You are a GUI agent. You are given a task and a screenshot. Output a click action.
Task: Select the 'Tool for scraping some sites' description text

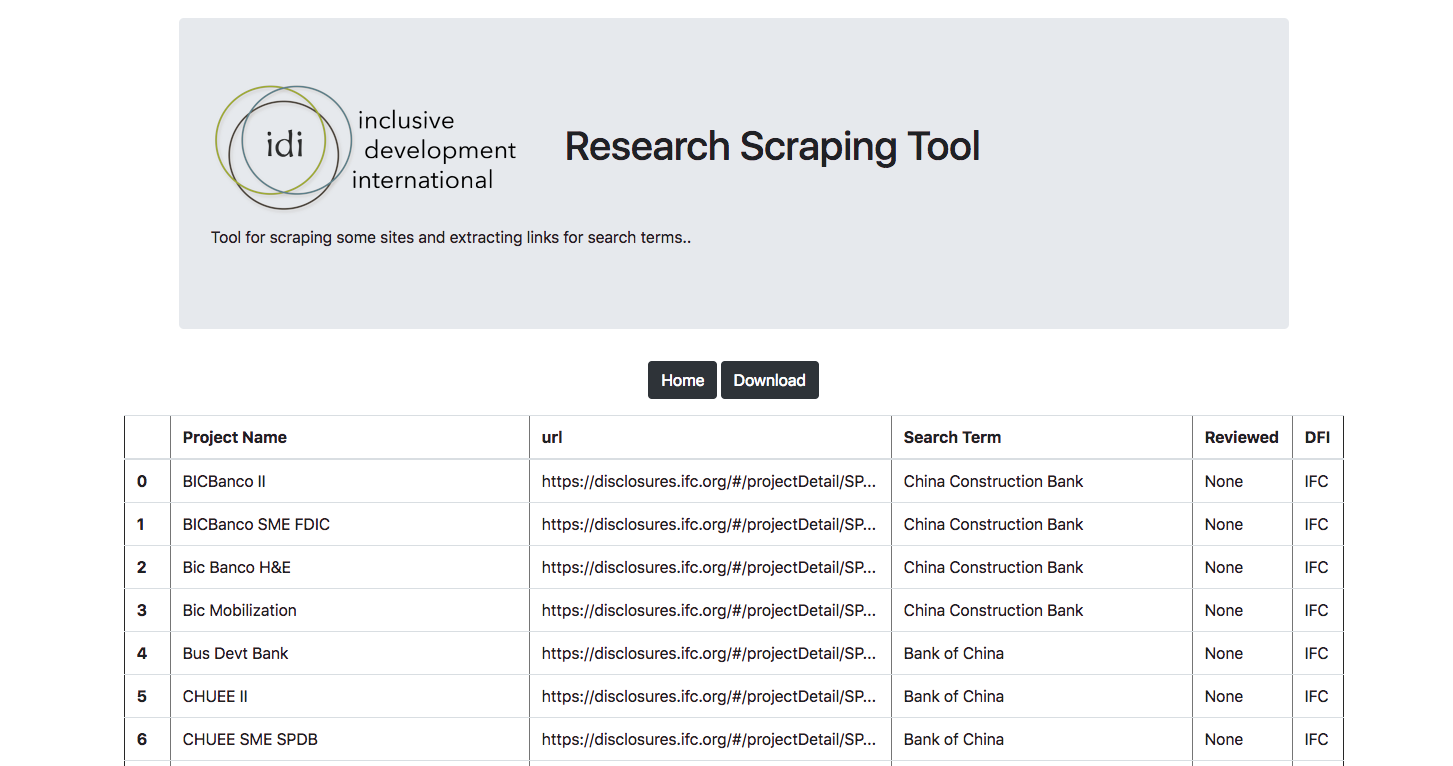click(451, 238)
